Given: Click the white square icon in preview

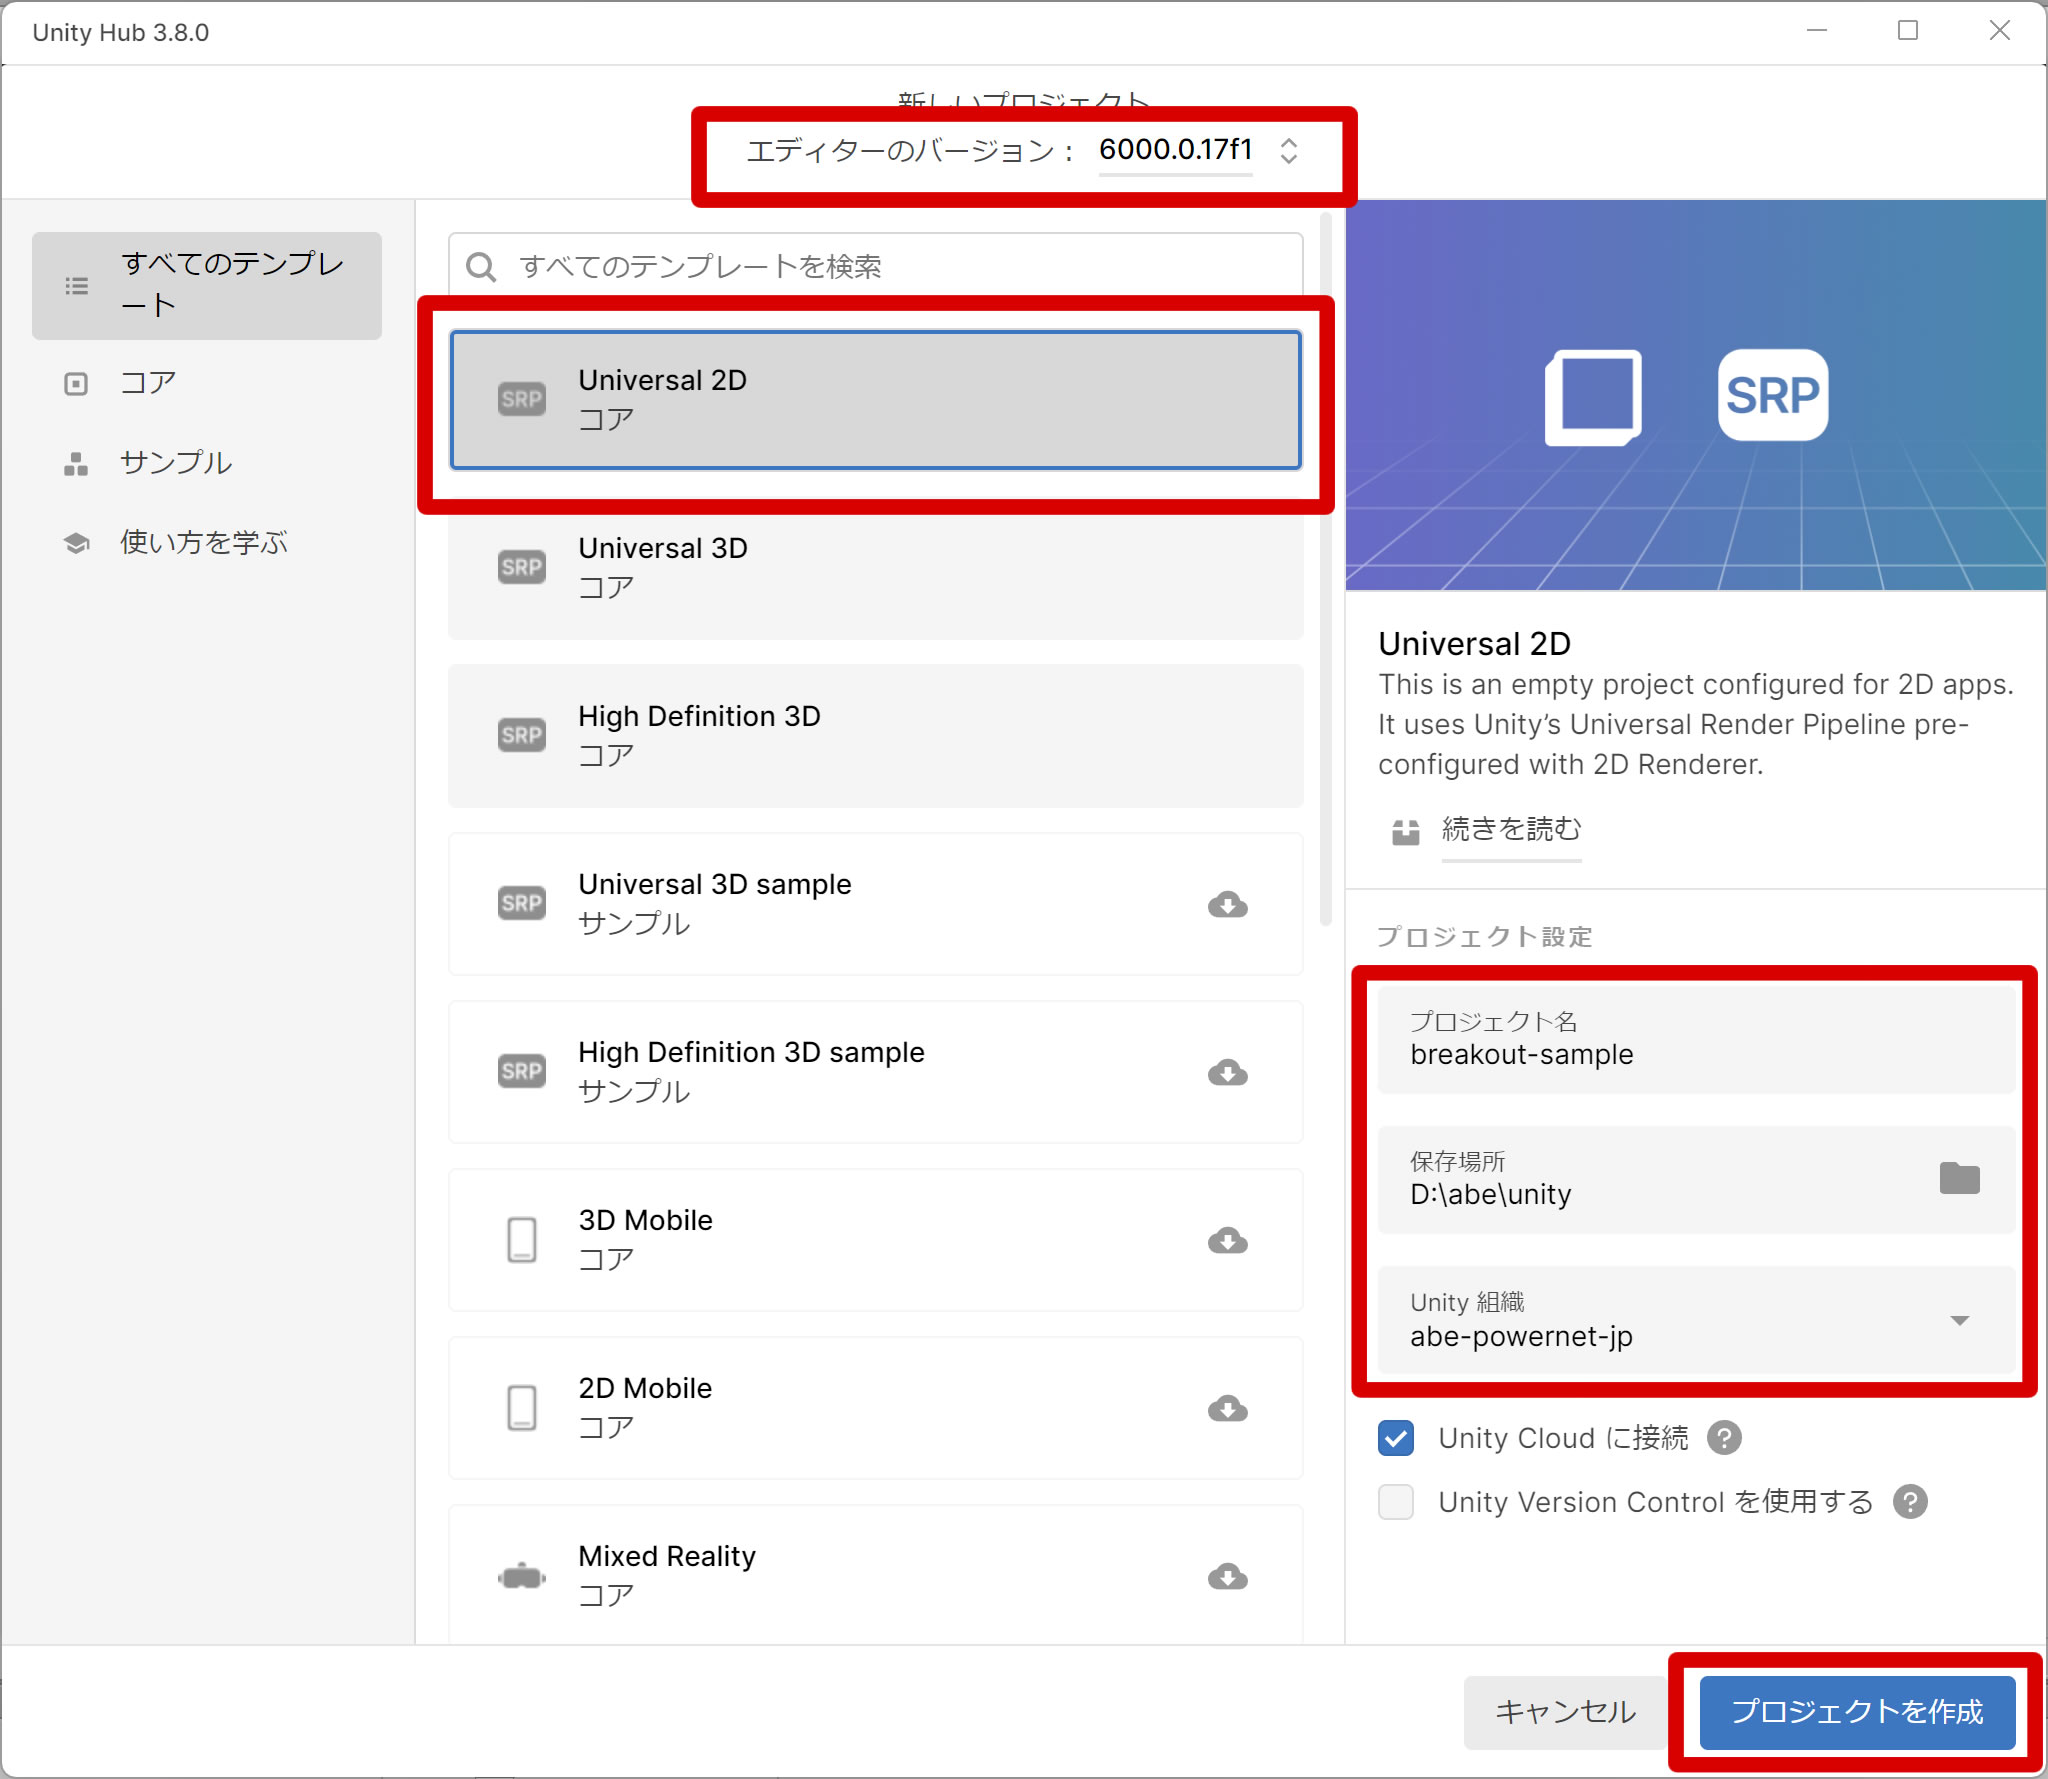Looking at the screenshot, I should point(1594,397).
